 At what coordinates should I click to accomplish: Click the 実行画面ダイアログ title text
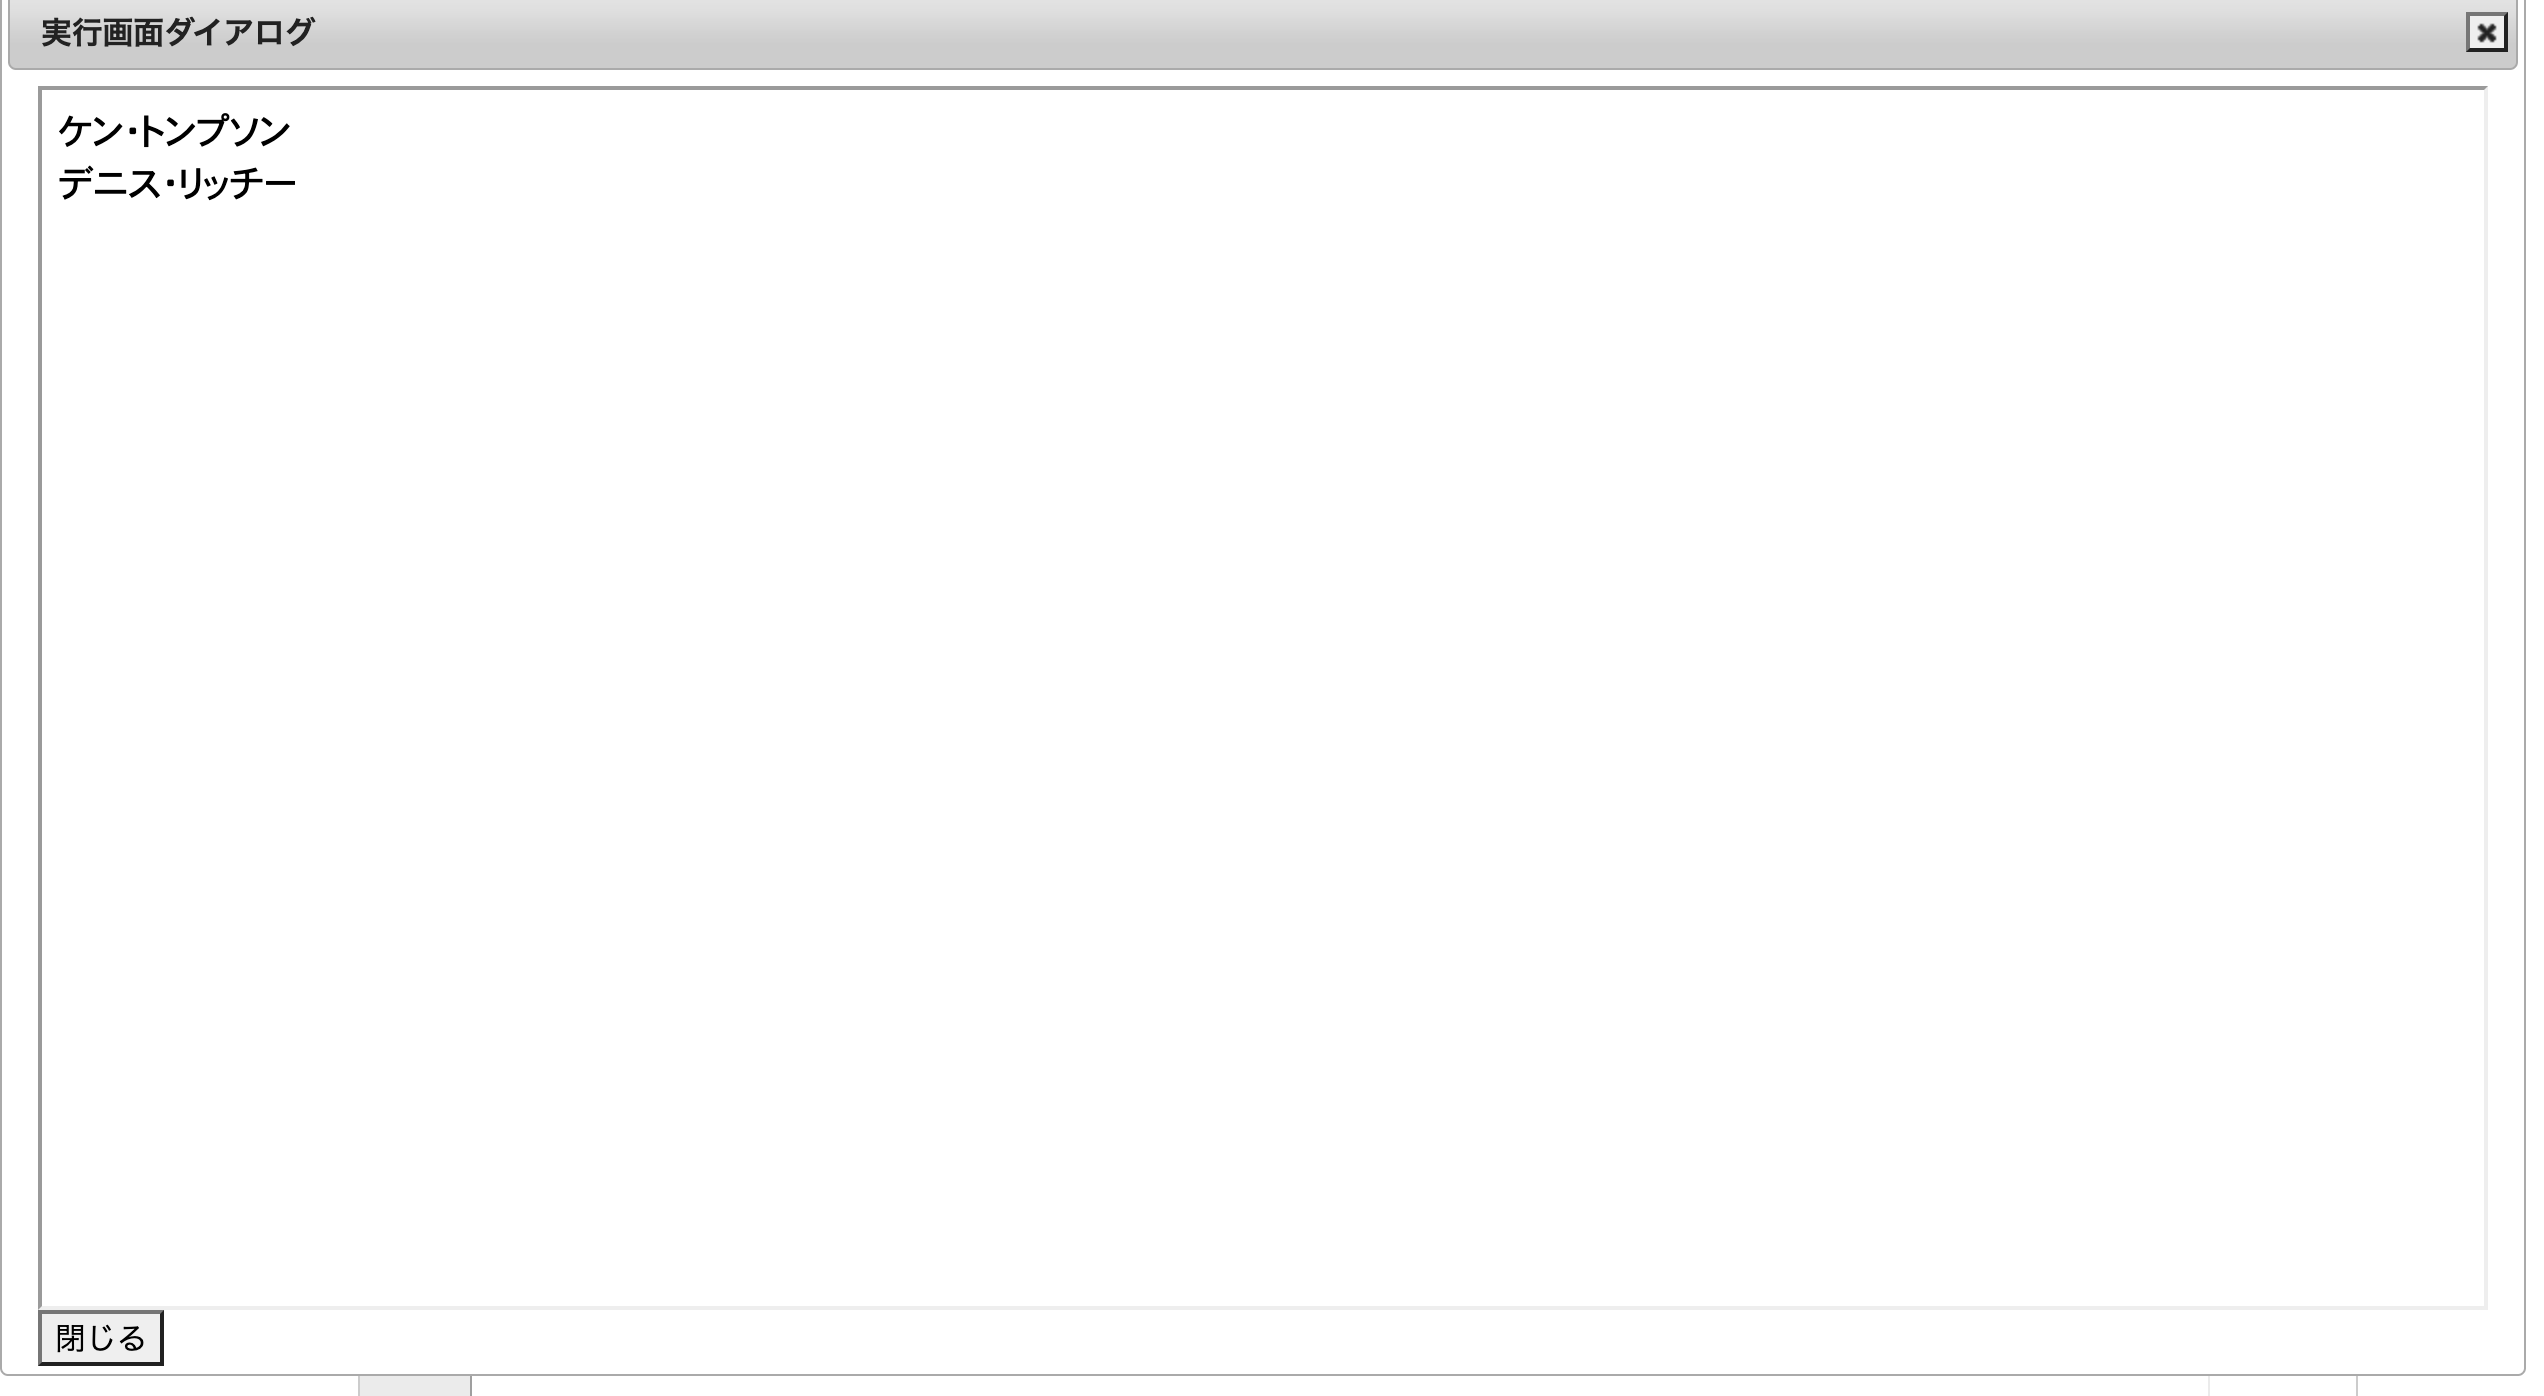177,33
